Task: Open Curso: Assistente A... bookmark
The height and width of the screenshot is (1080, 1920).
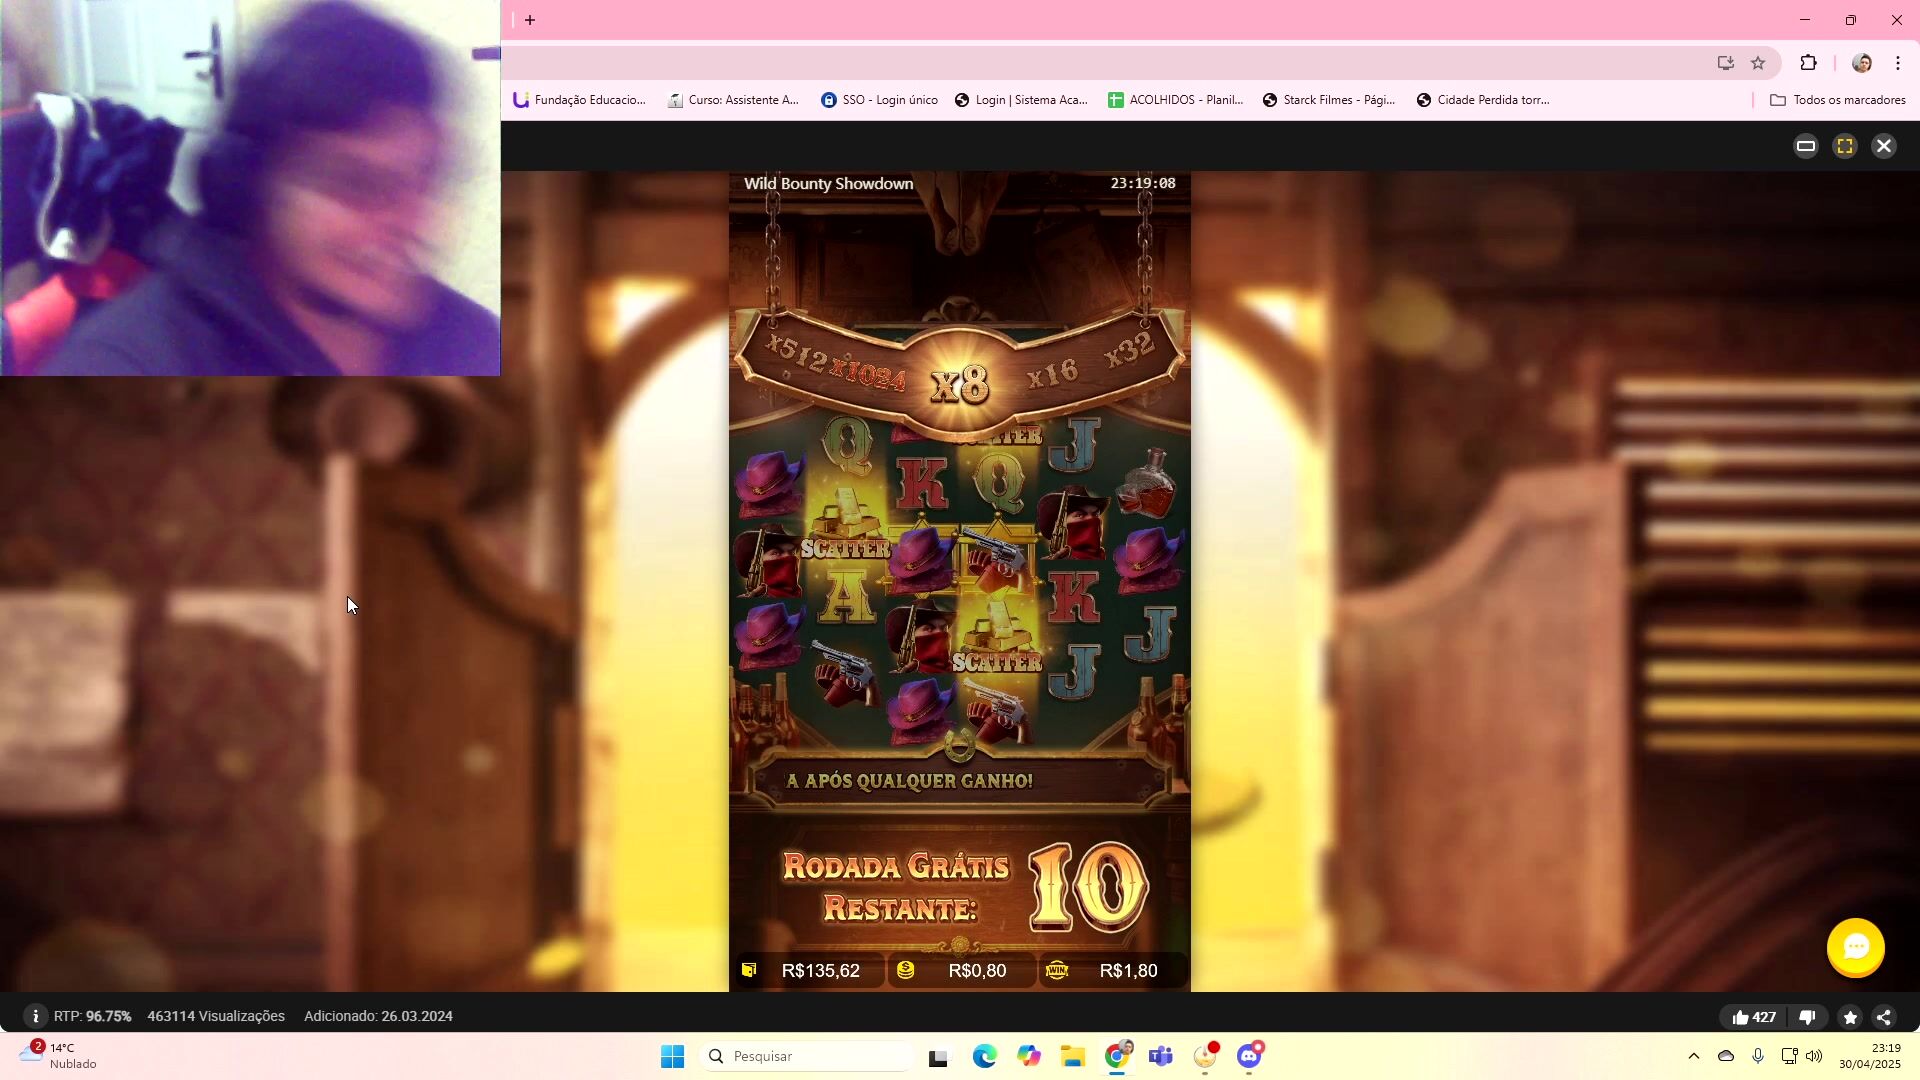Action: [733, 100]
